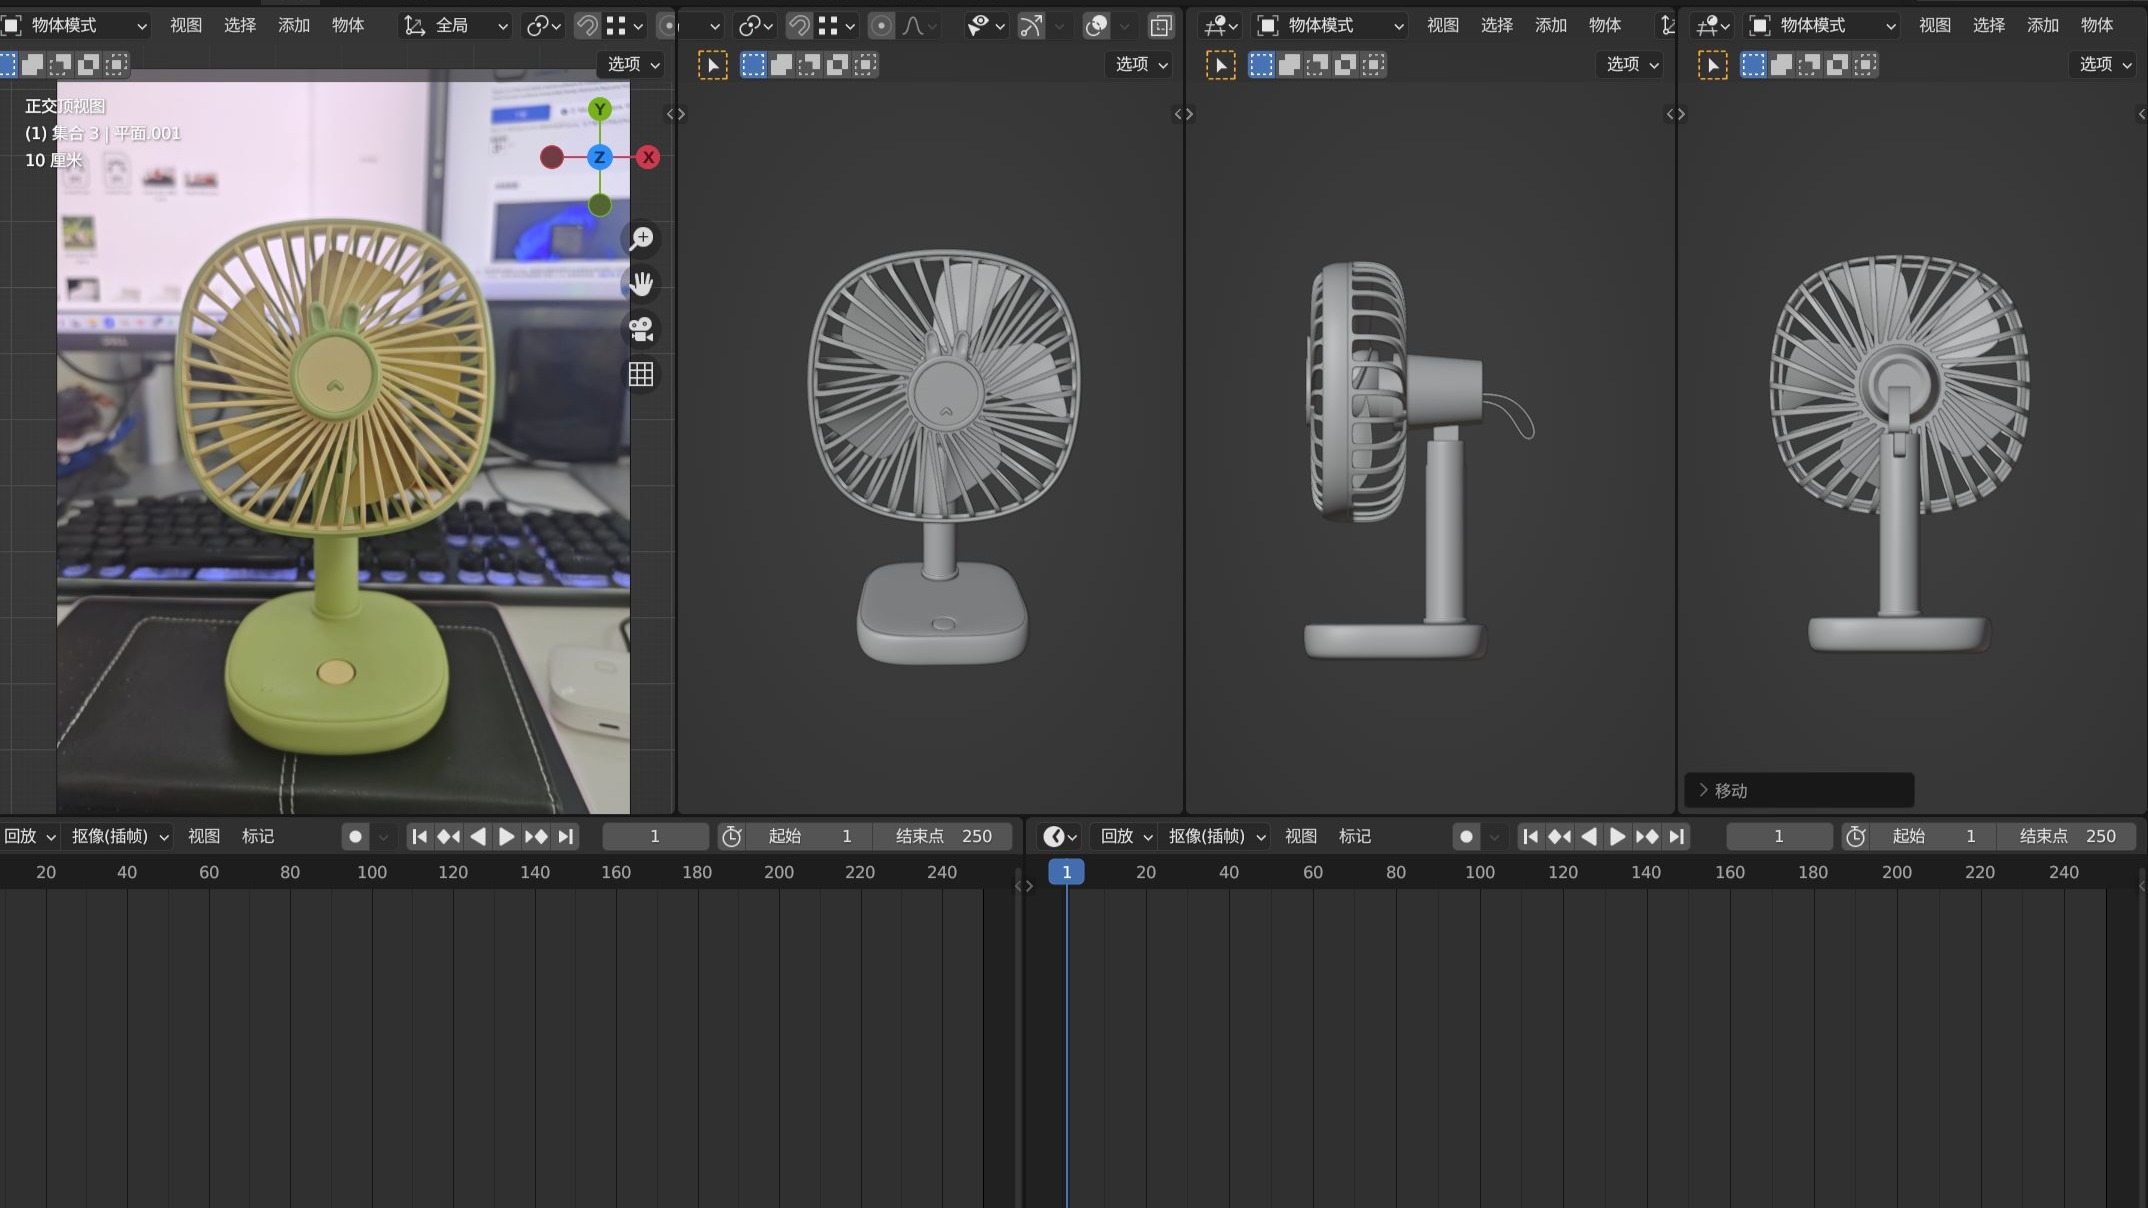Click the hand pan icon in viewport sidebar
Viewport: 2148px width, 1208px height.
641,284
